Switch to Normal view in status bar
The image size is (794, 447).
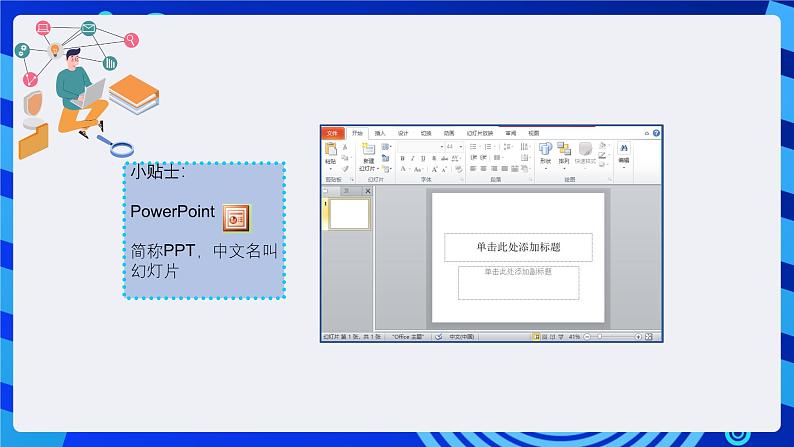[x=536, y=337]
